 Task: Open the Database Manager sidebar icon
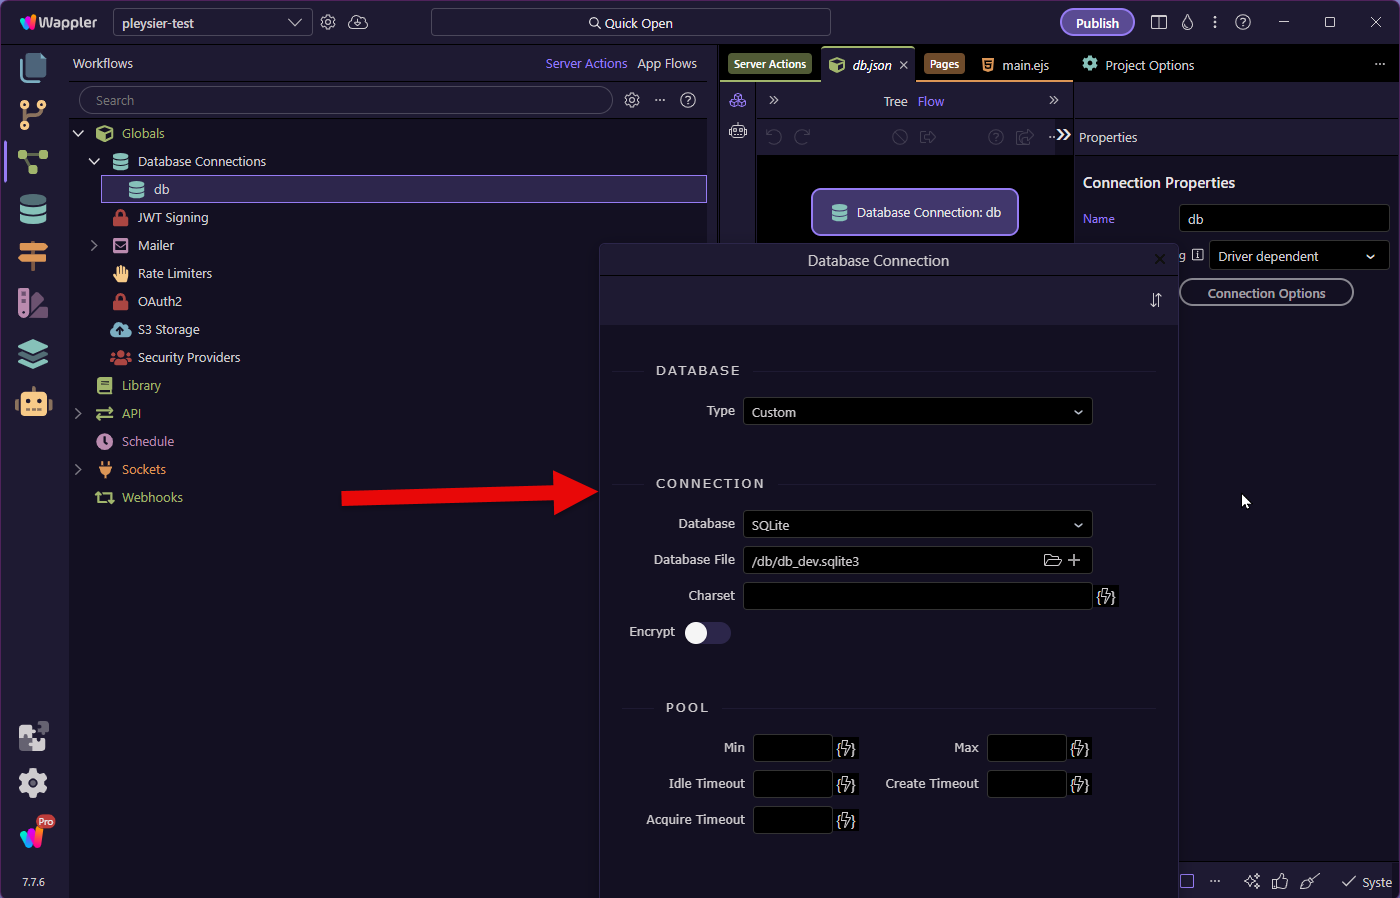coord(33,209)
